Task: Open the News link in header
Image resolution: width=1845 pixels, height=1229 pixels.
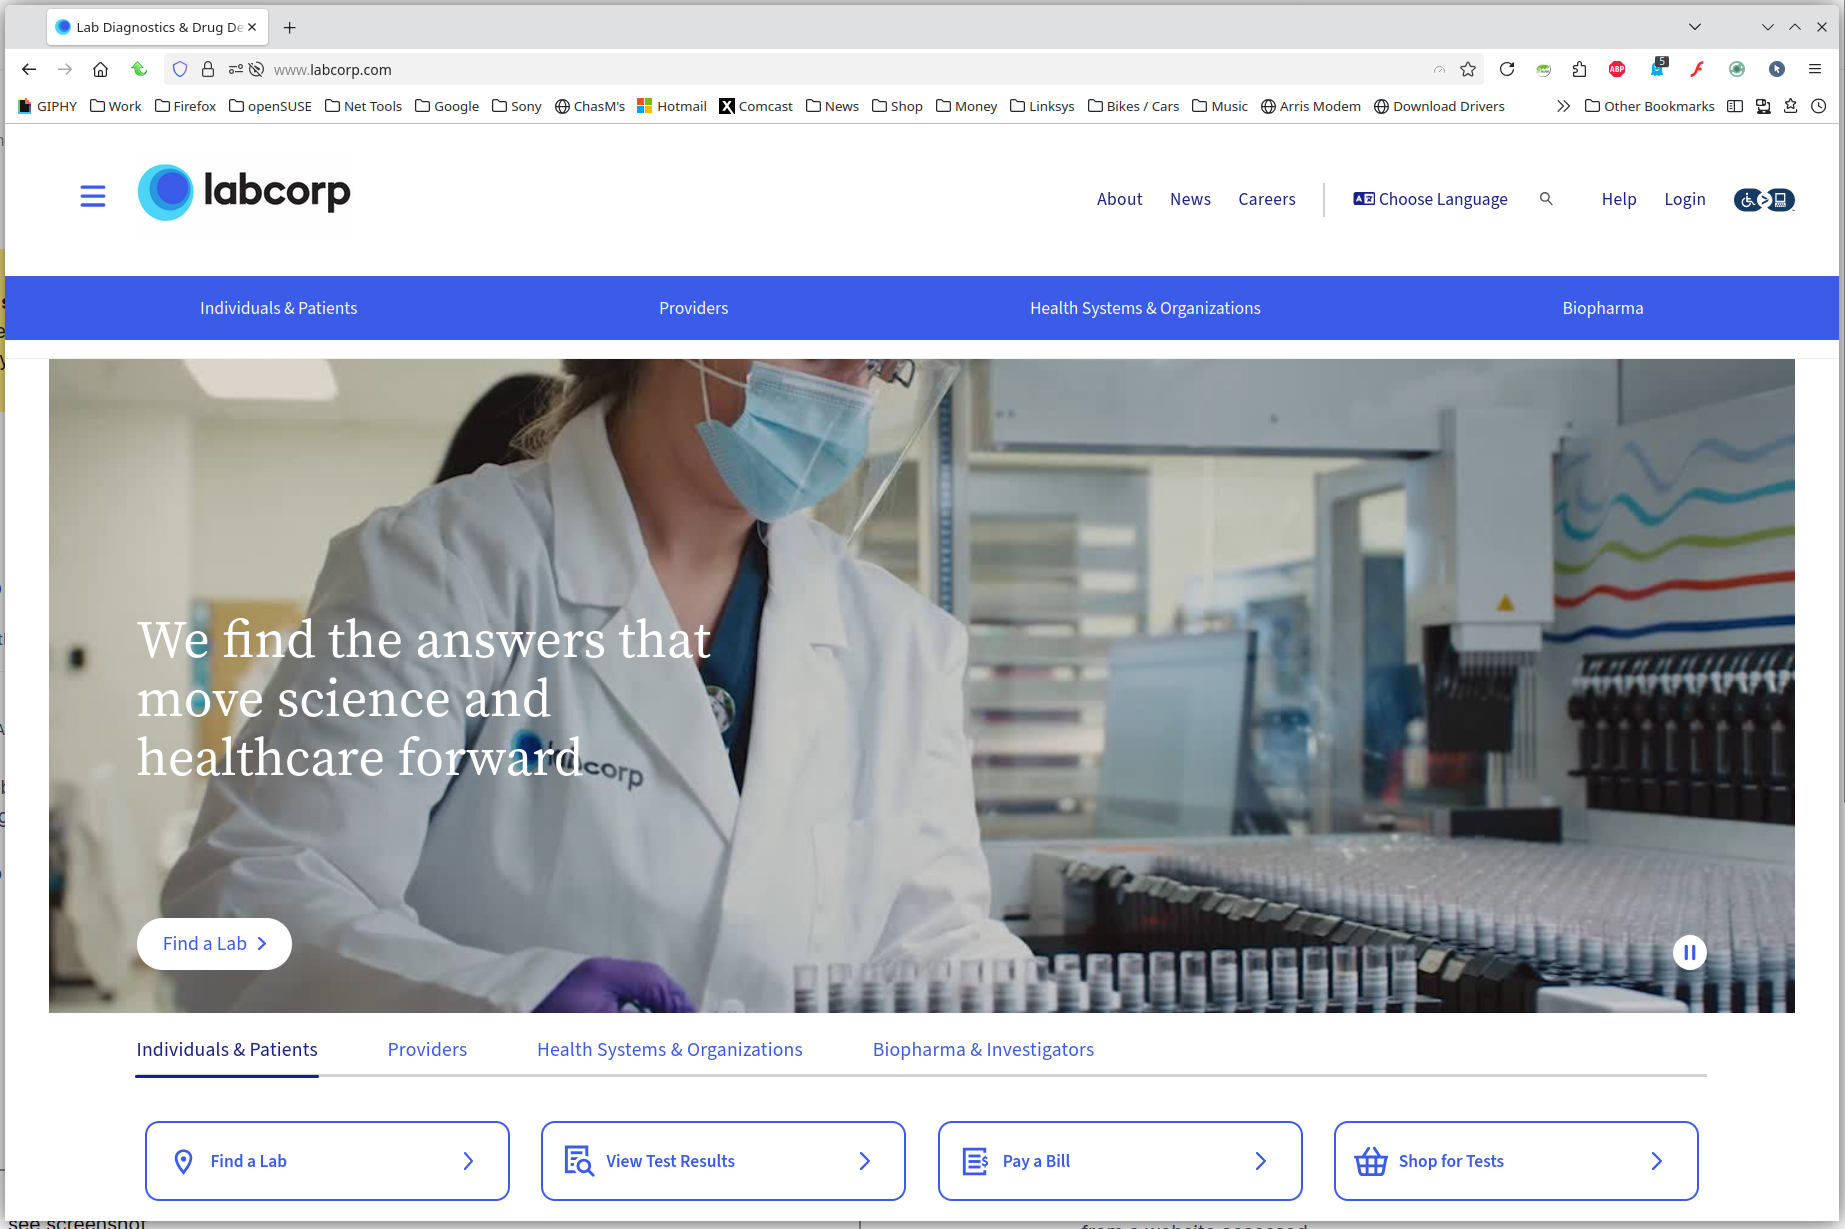Action: (1190, 199)
